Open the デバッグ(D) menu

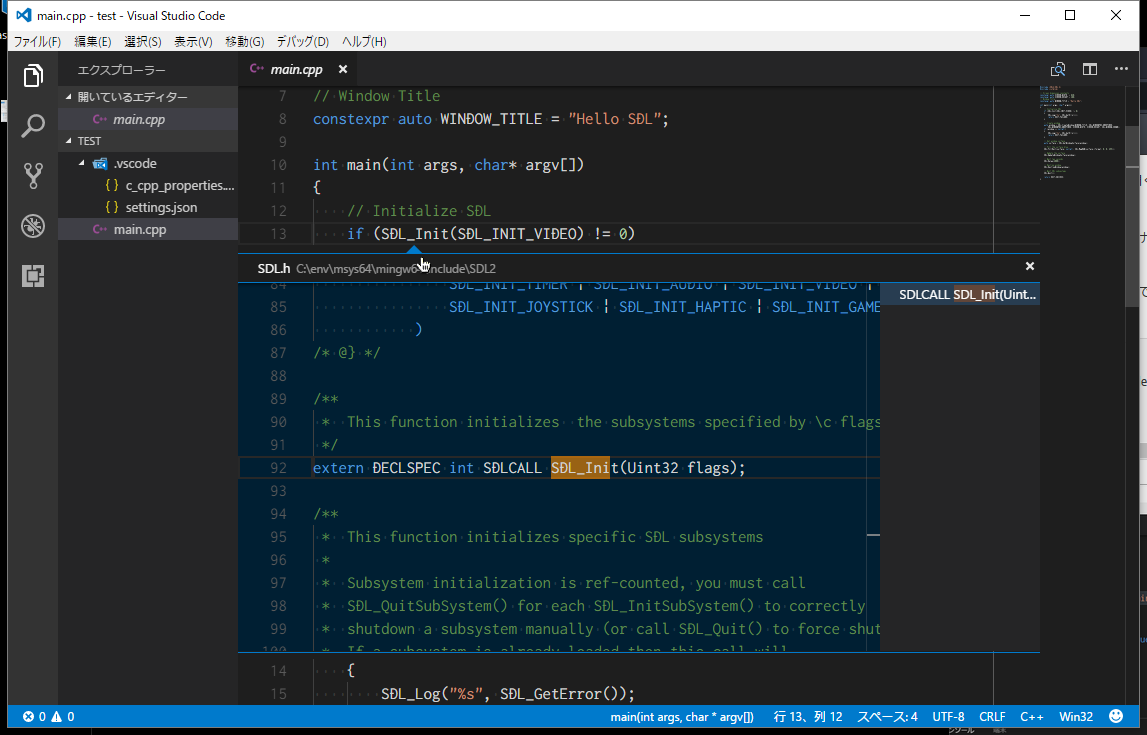tap(303, 42)
